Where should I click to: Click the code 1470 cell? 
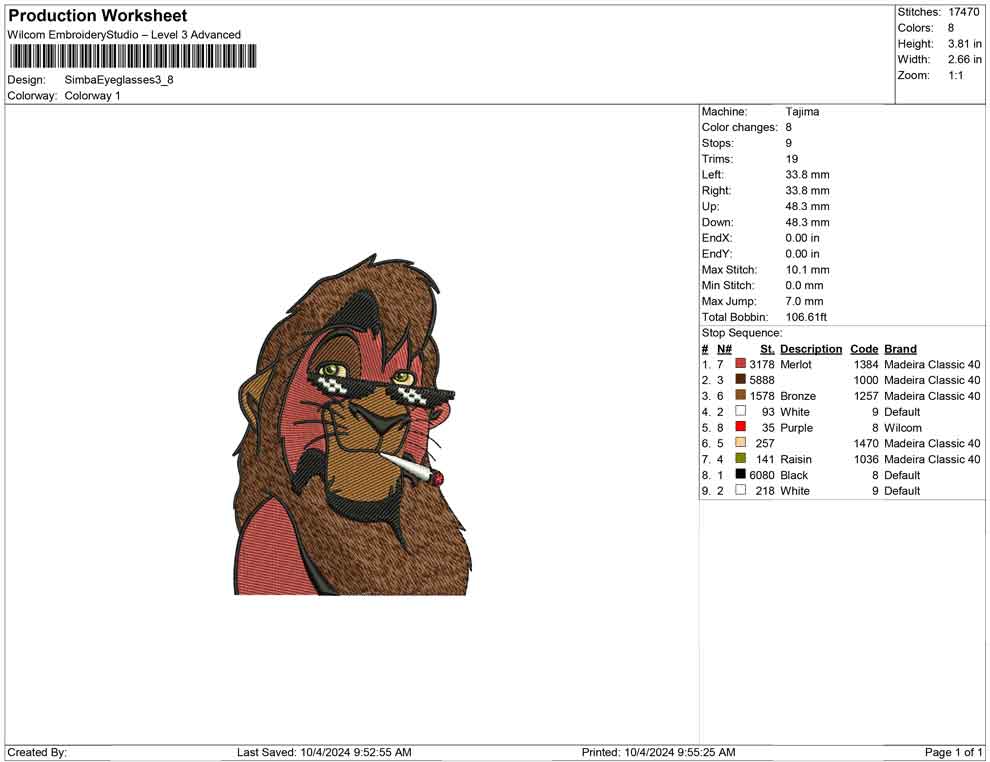tap(866, 443)
